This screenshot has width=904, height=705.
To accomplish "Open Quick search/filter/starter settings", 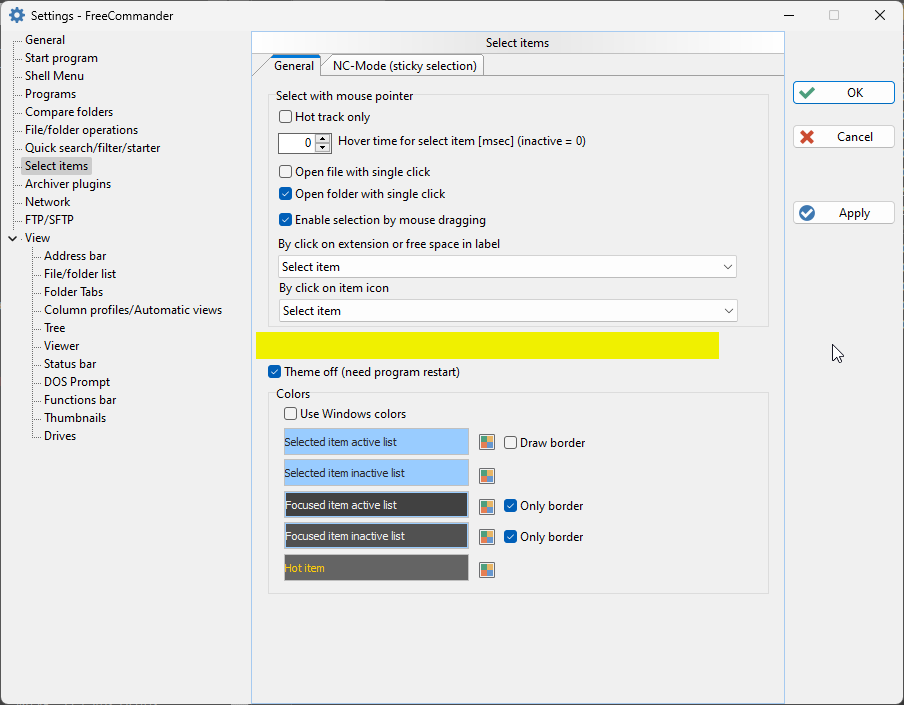I will (92, 148).
